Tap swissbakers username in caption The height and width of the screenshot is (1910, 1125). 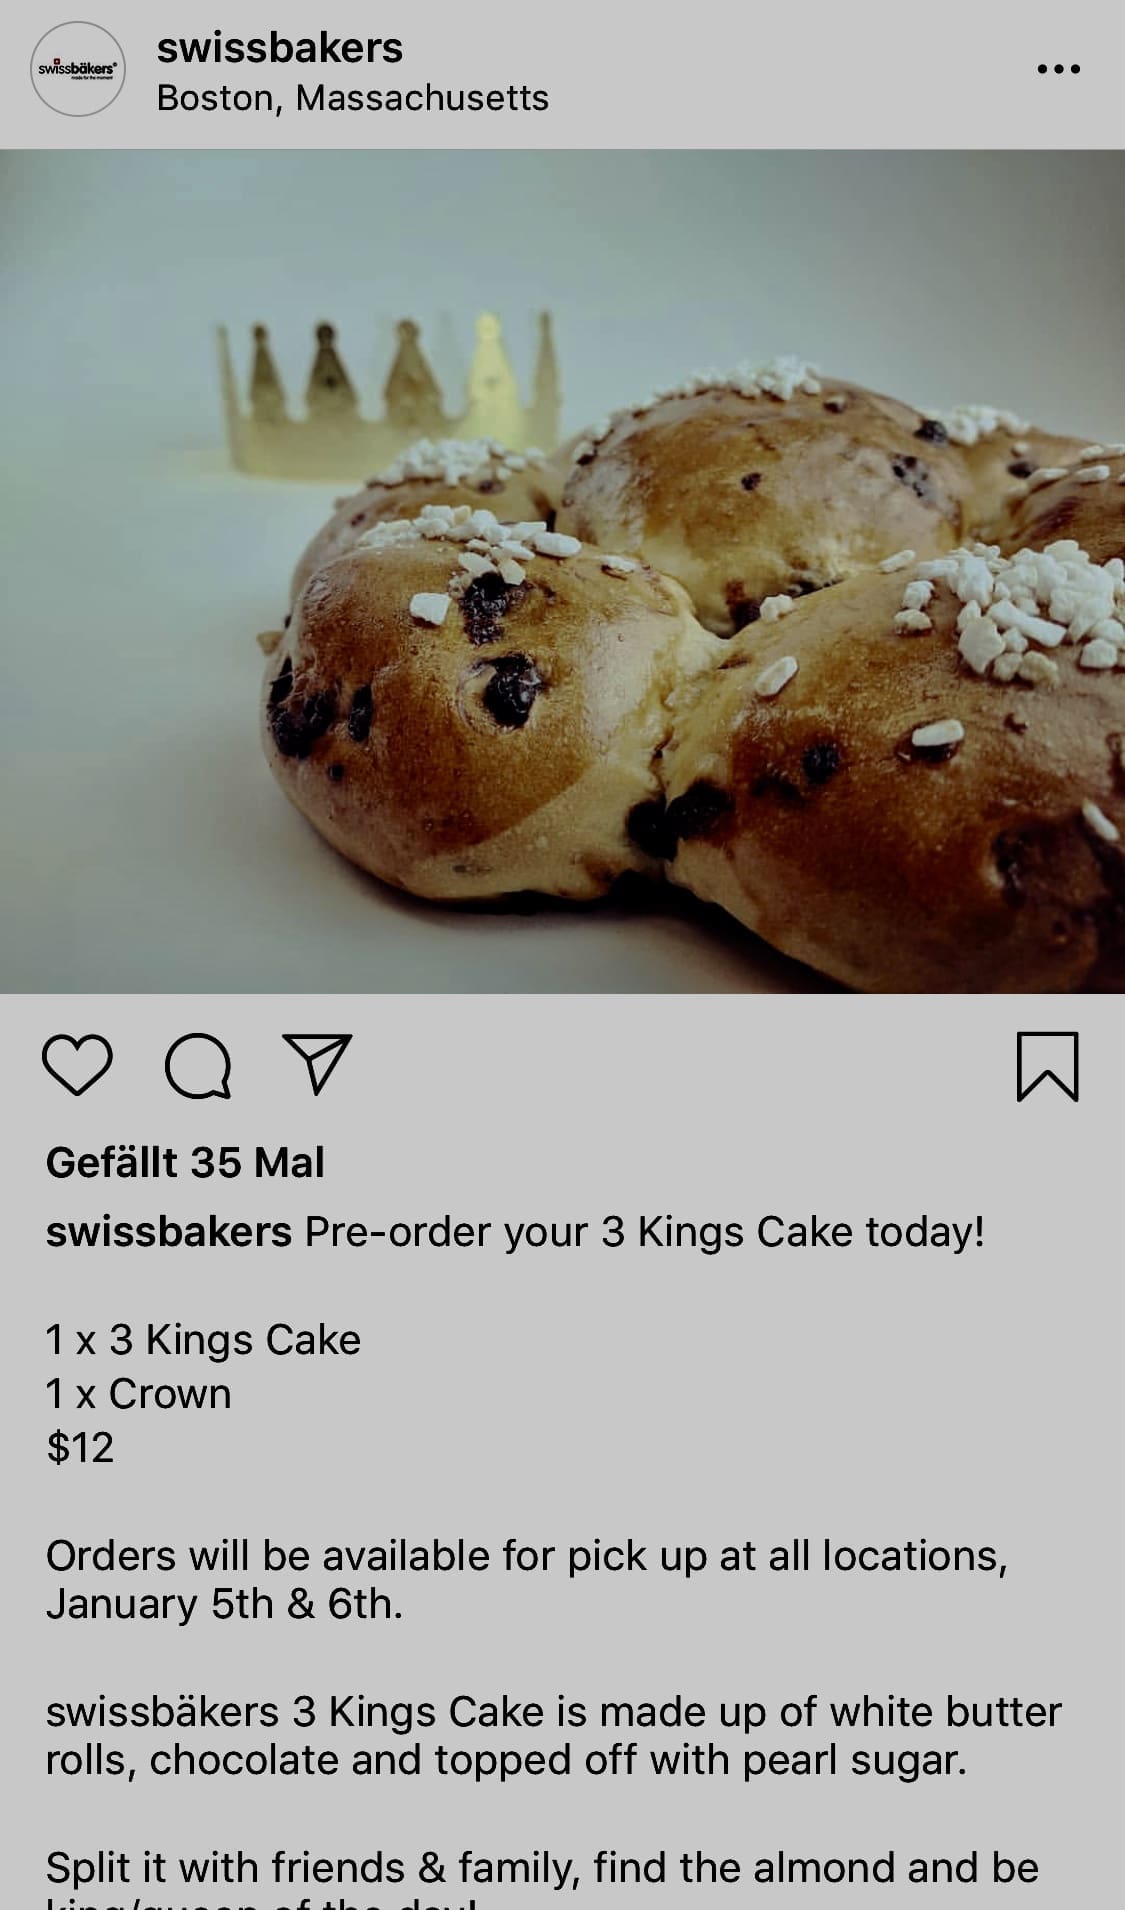coord(169,1232)
